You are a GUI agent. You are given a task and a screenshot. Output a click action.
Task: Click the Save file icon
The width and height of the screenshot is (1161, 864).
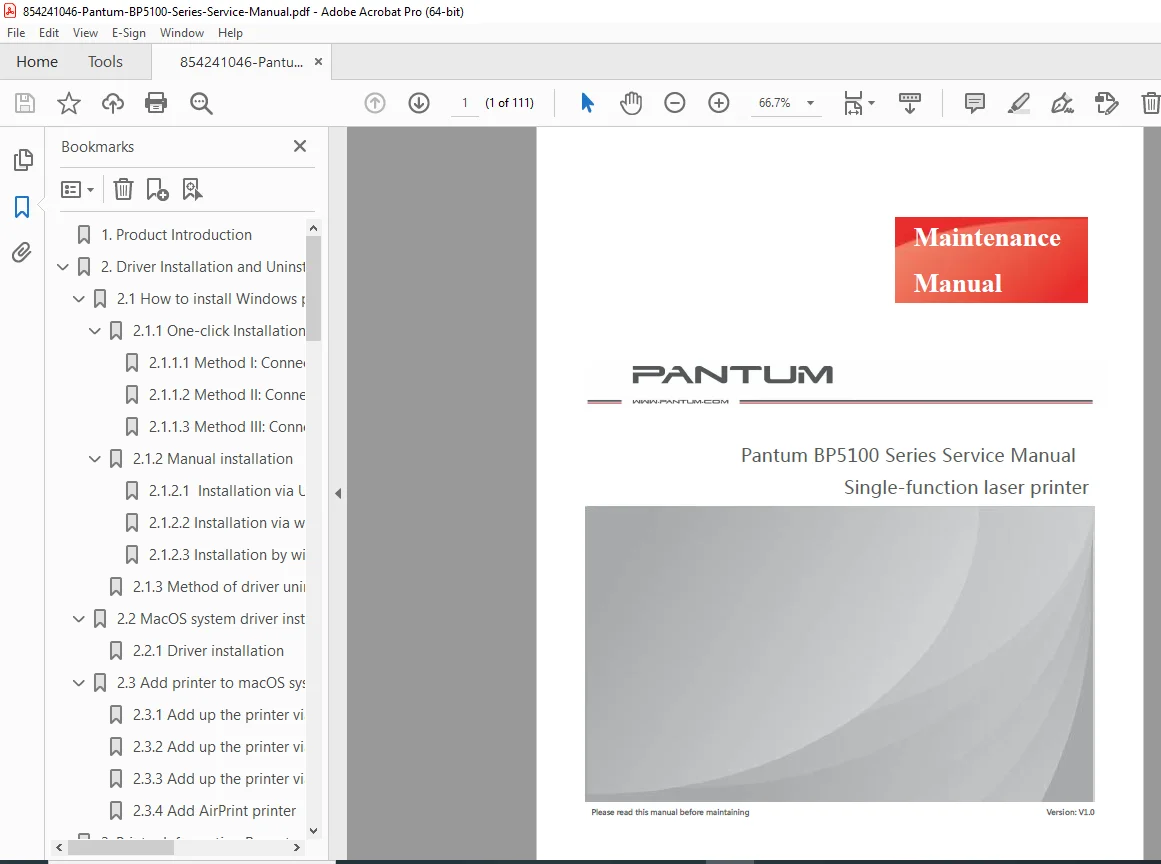tap(25, 103)
